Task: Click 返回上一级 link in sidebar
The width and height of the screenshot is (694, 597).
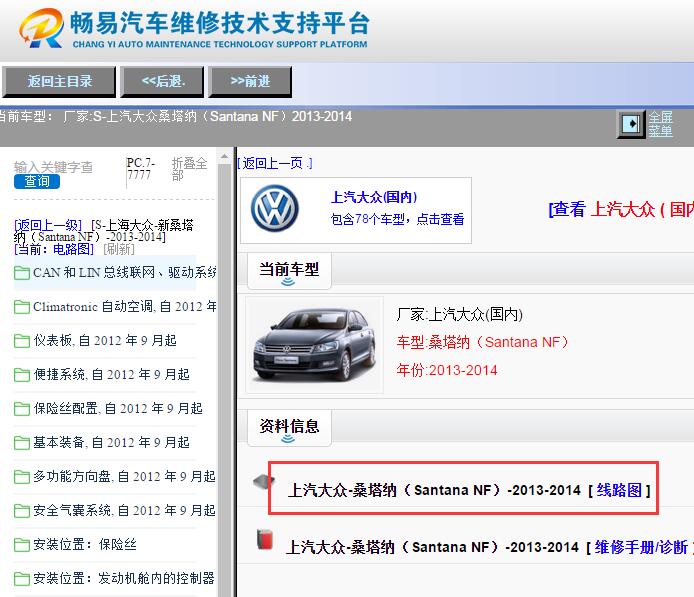Action: point(48,225)
